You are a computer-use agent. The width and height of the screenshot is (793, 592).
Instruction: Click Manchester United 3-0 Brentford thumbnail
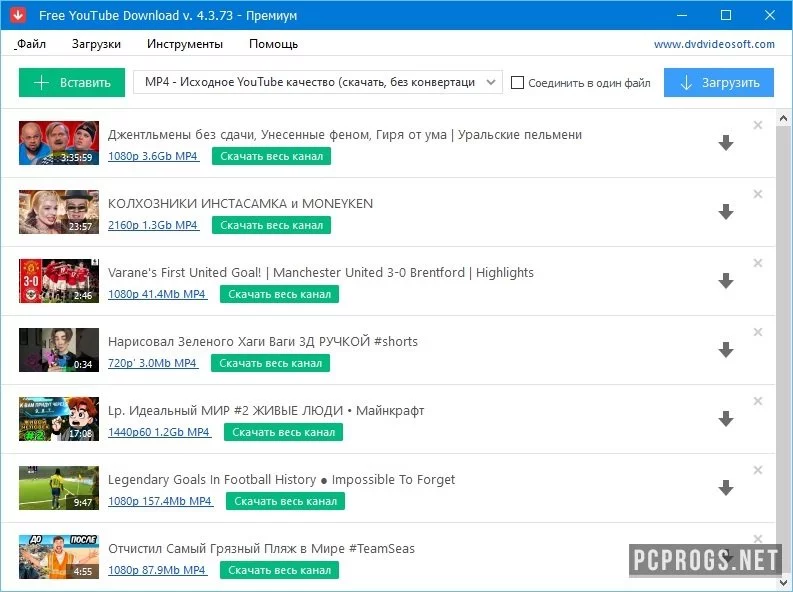pos(59,281)
